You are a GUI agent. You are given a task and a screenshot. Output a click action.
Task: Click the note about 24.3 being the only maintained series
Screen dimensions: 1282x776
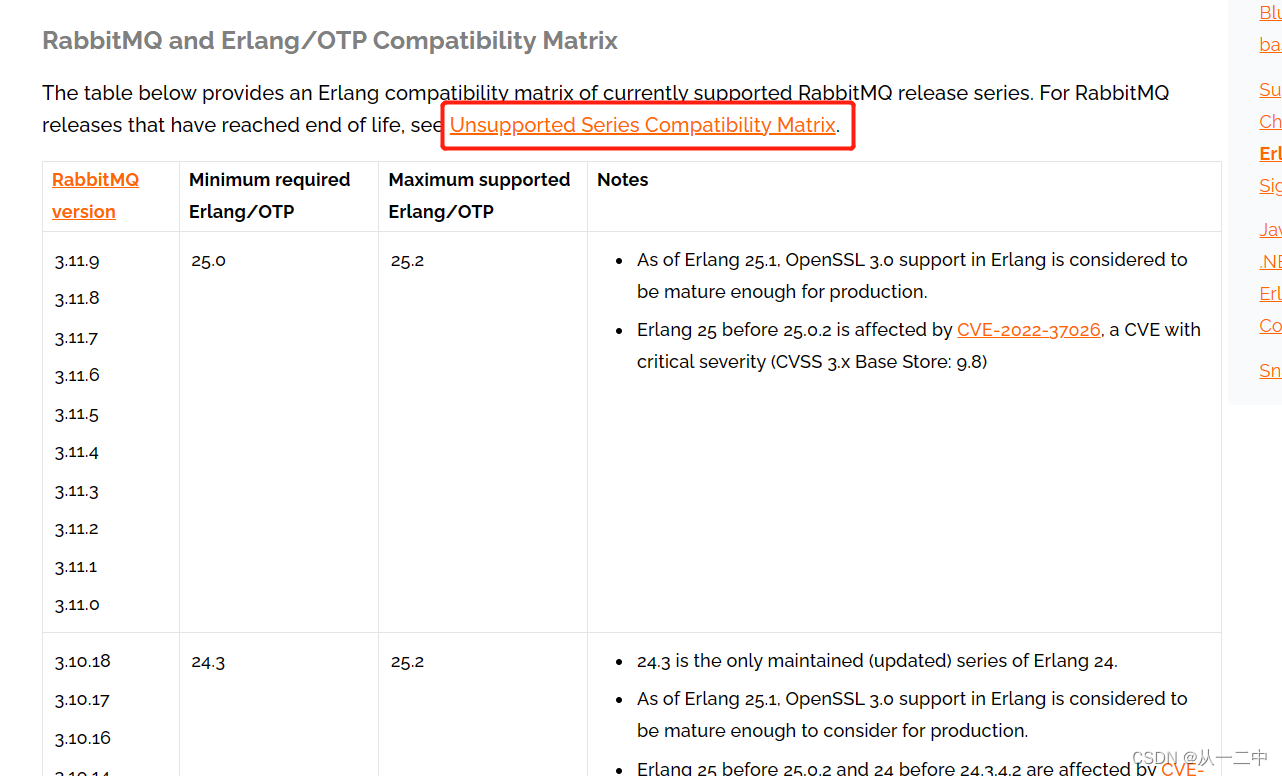tap(877, 661)
